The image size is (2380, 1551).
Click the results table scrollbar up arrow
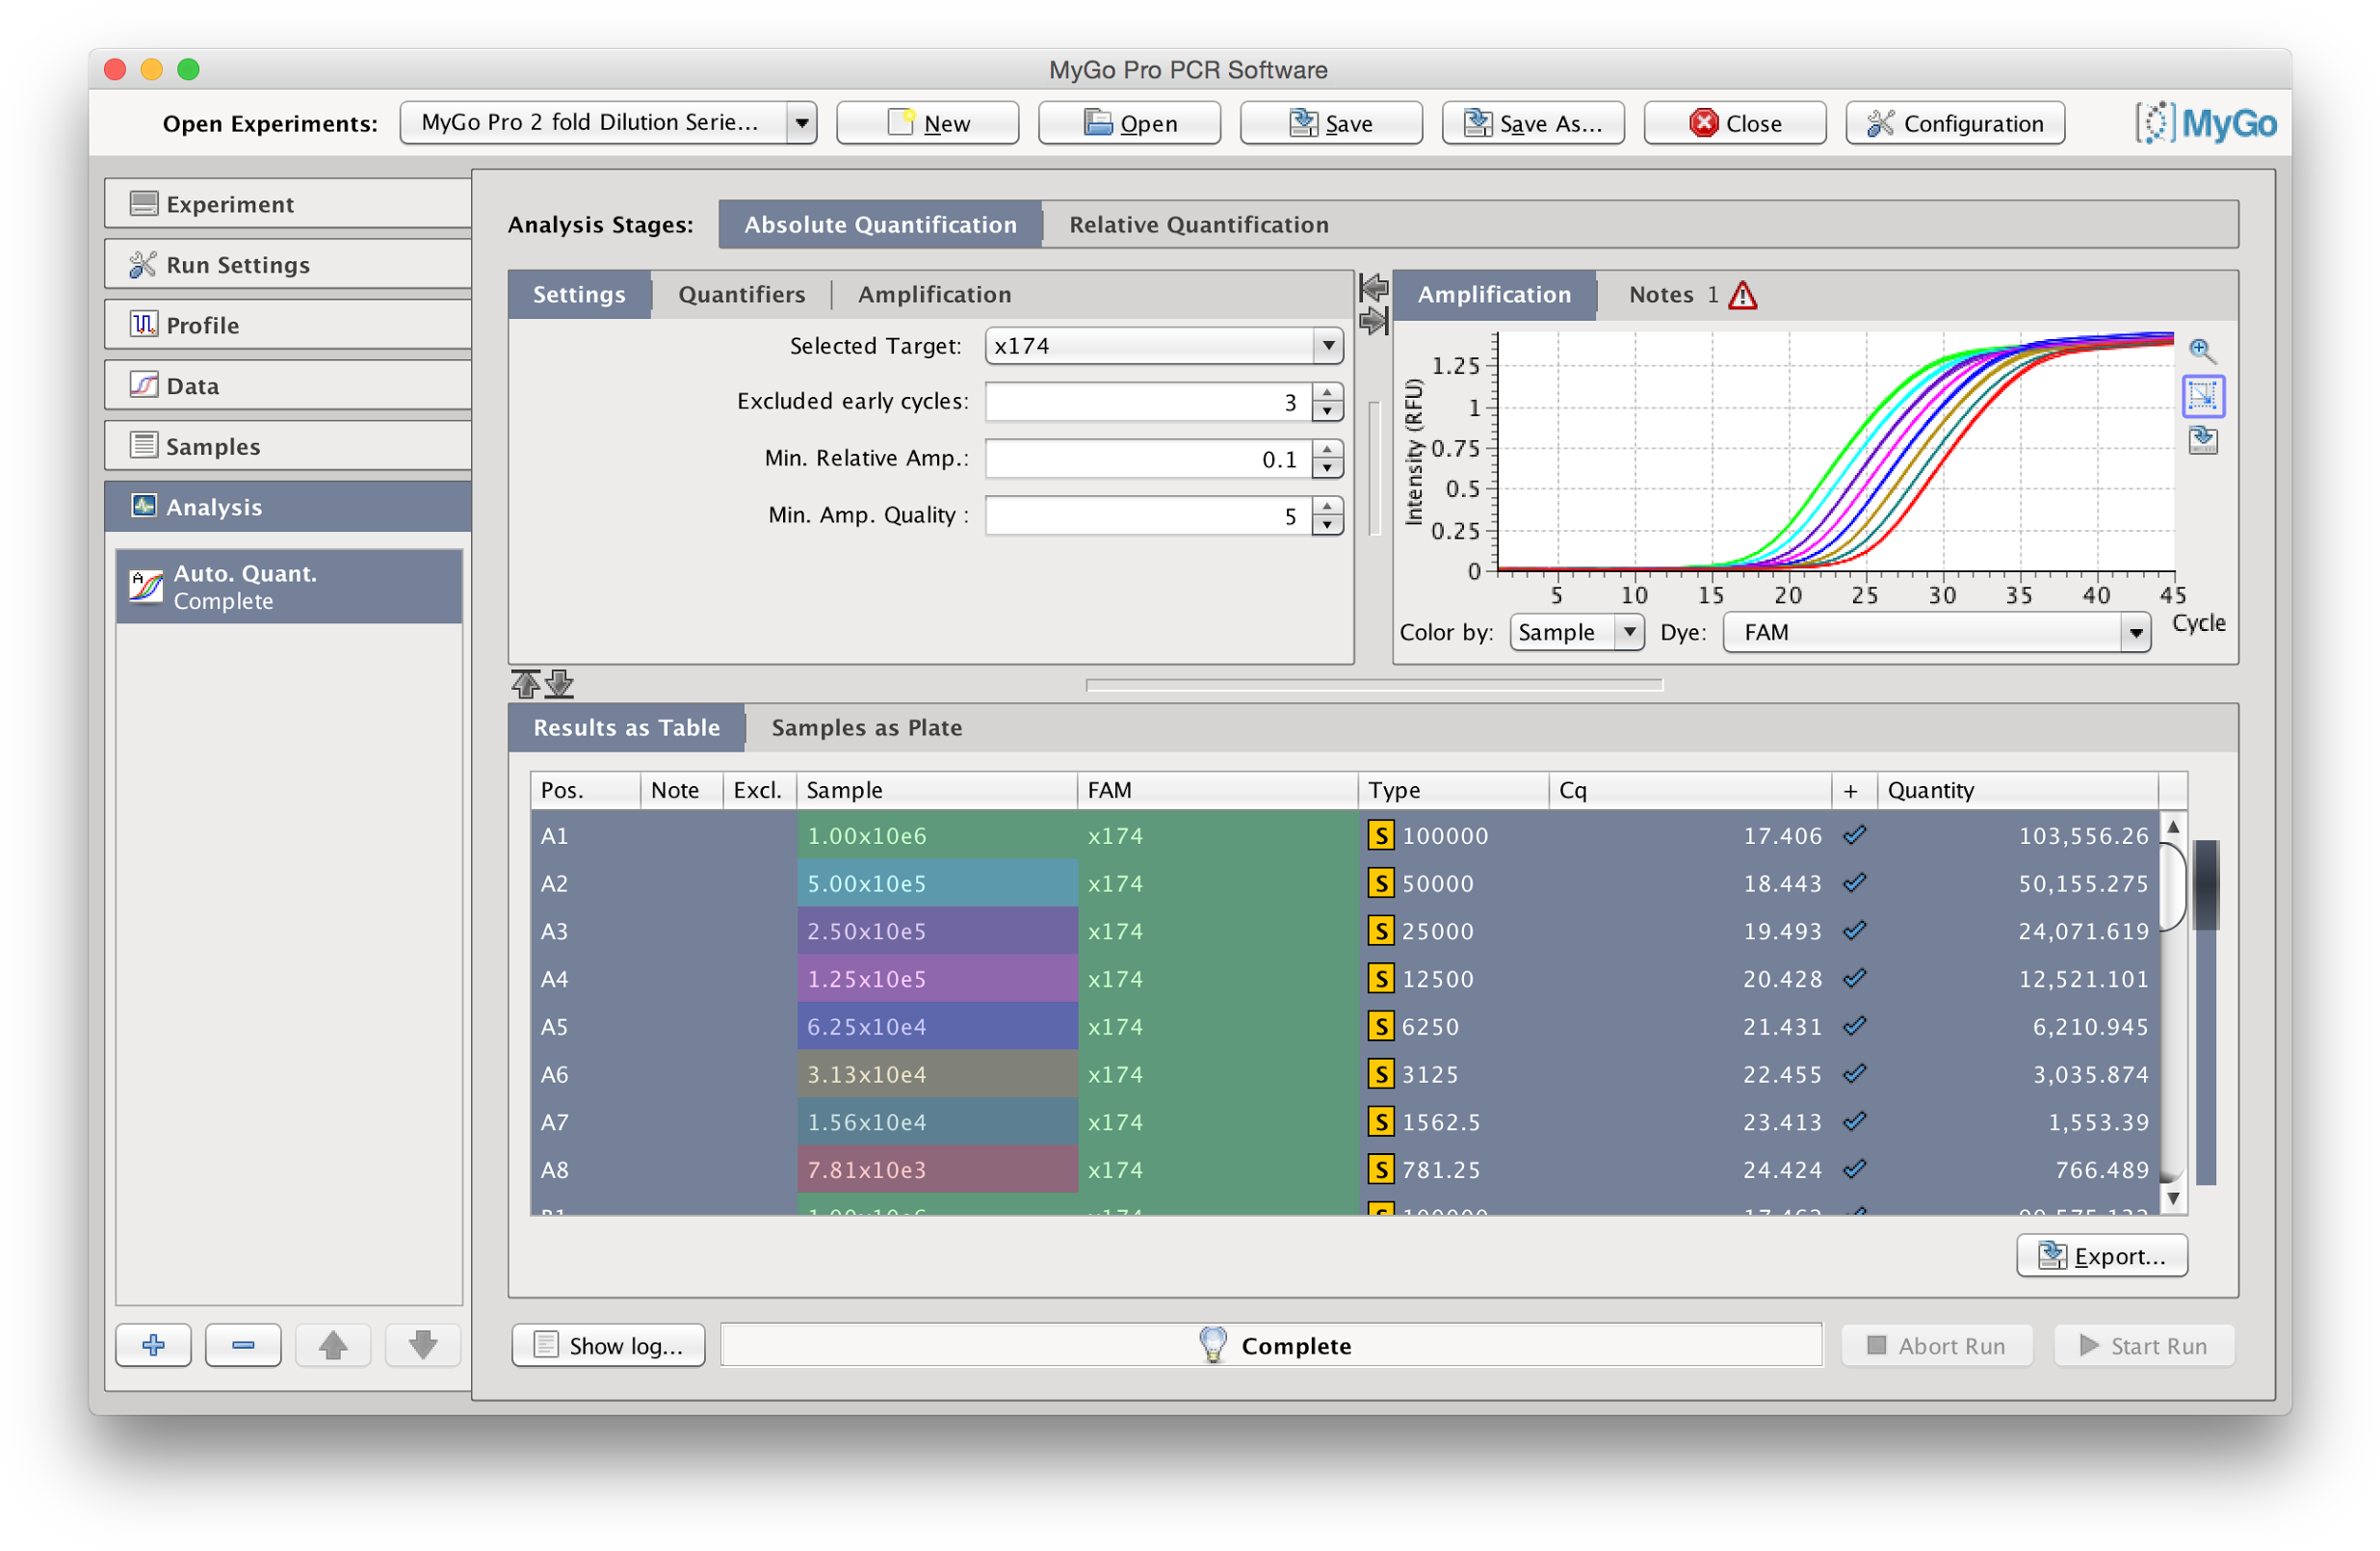[x=2173, y=826]
